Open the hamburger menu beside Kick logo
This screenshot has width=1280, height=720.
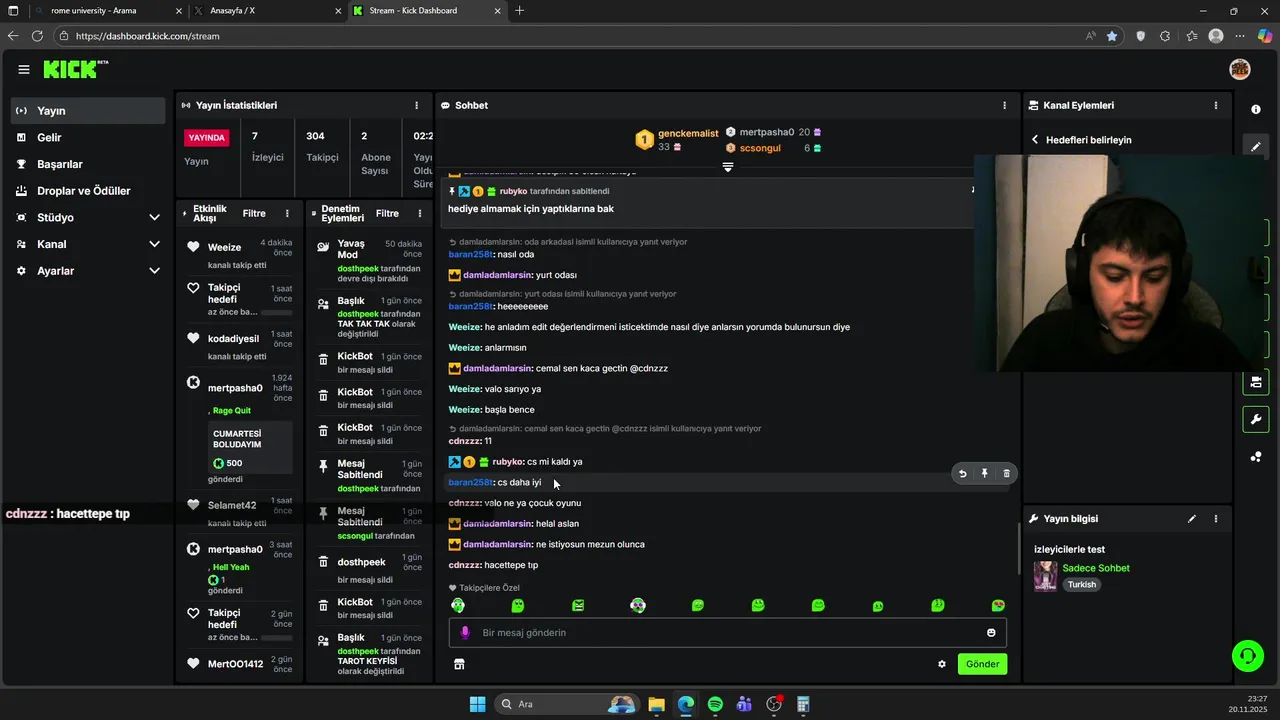[x=23, y=69]
